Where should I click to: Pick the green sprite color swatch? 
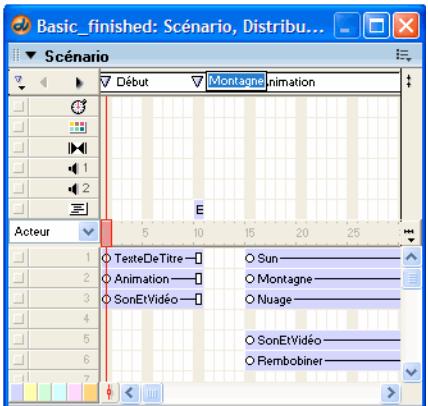click(45, 393)
